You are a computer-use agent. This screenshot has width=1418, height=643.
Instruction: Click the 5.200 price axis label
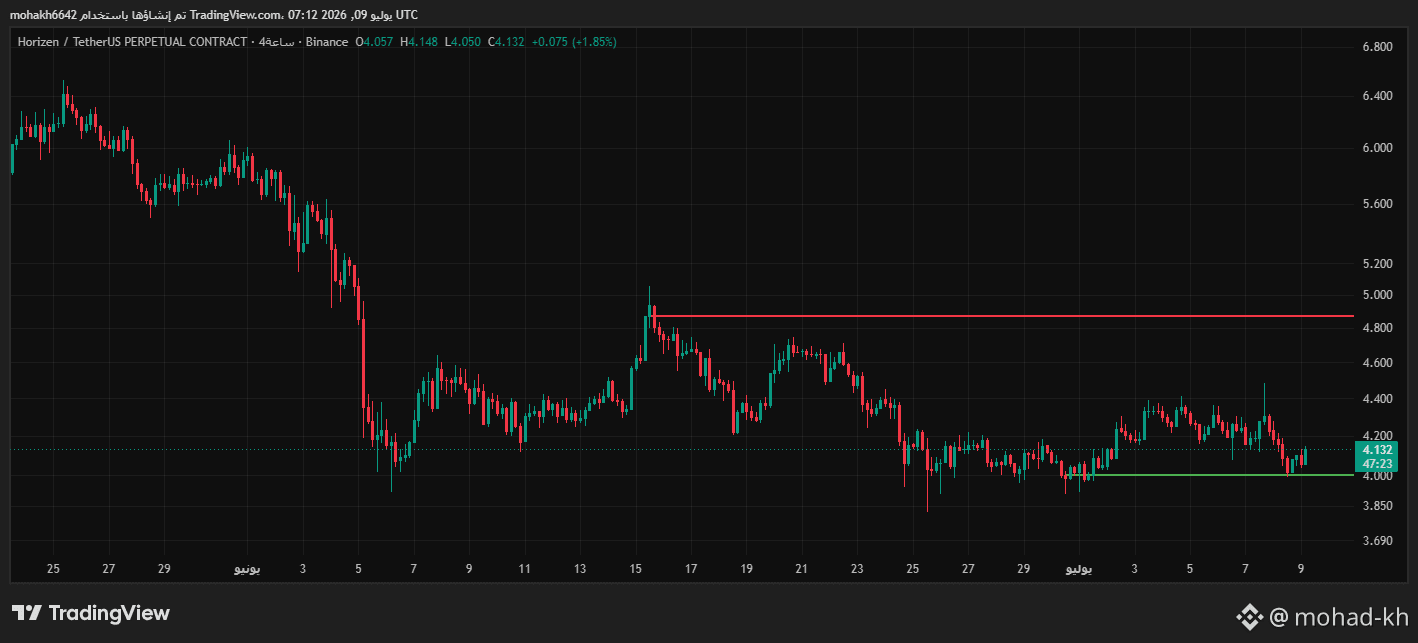[1377, 264]
